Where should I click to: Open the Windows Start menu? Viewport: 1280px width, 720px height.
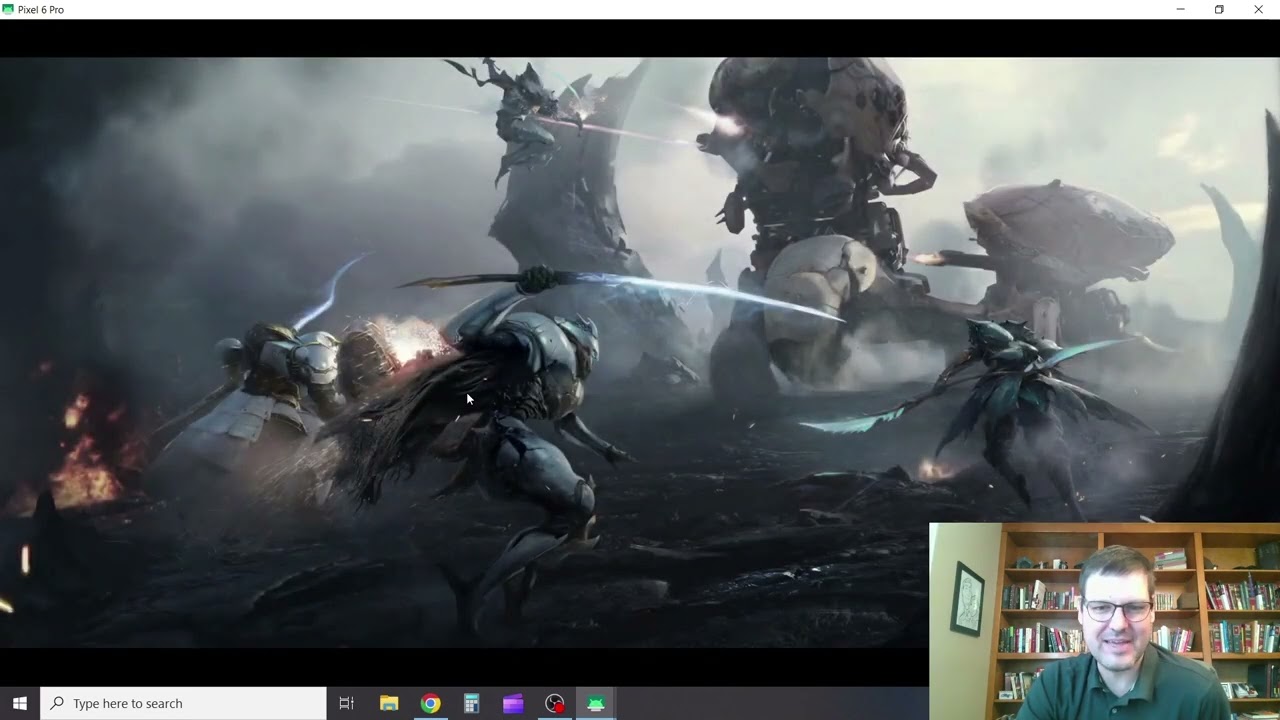pyautogui.click(x=20, y=703)
